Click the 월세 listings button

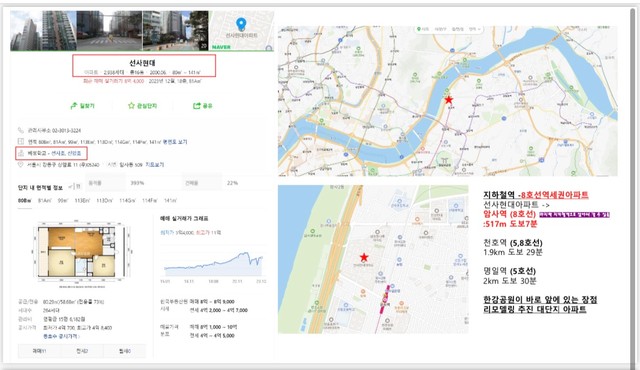[x=124, y=351]
